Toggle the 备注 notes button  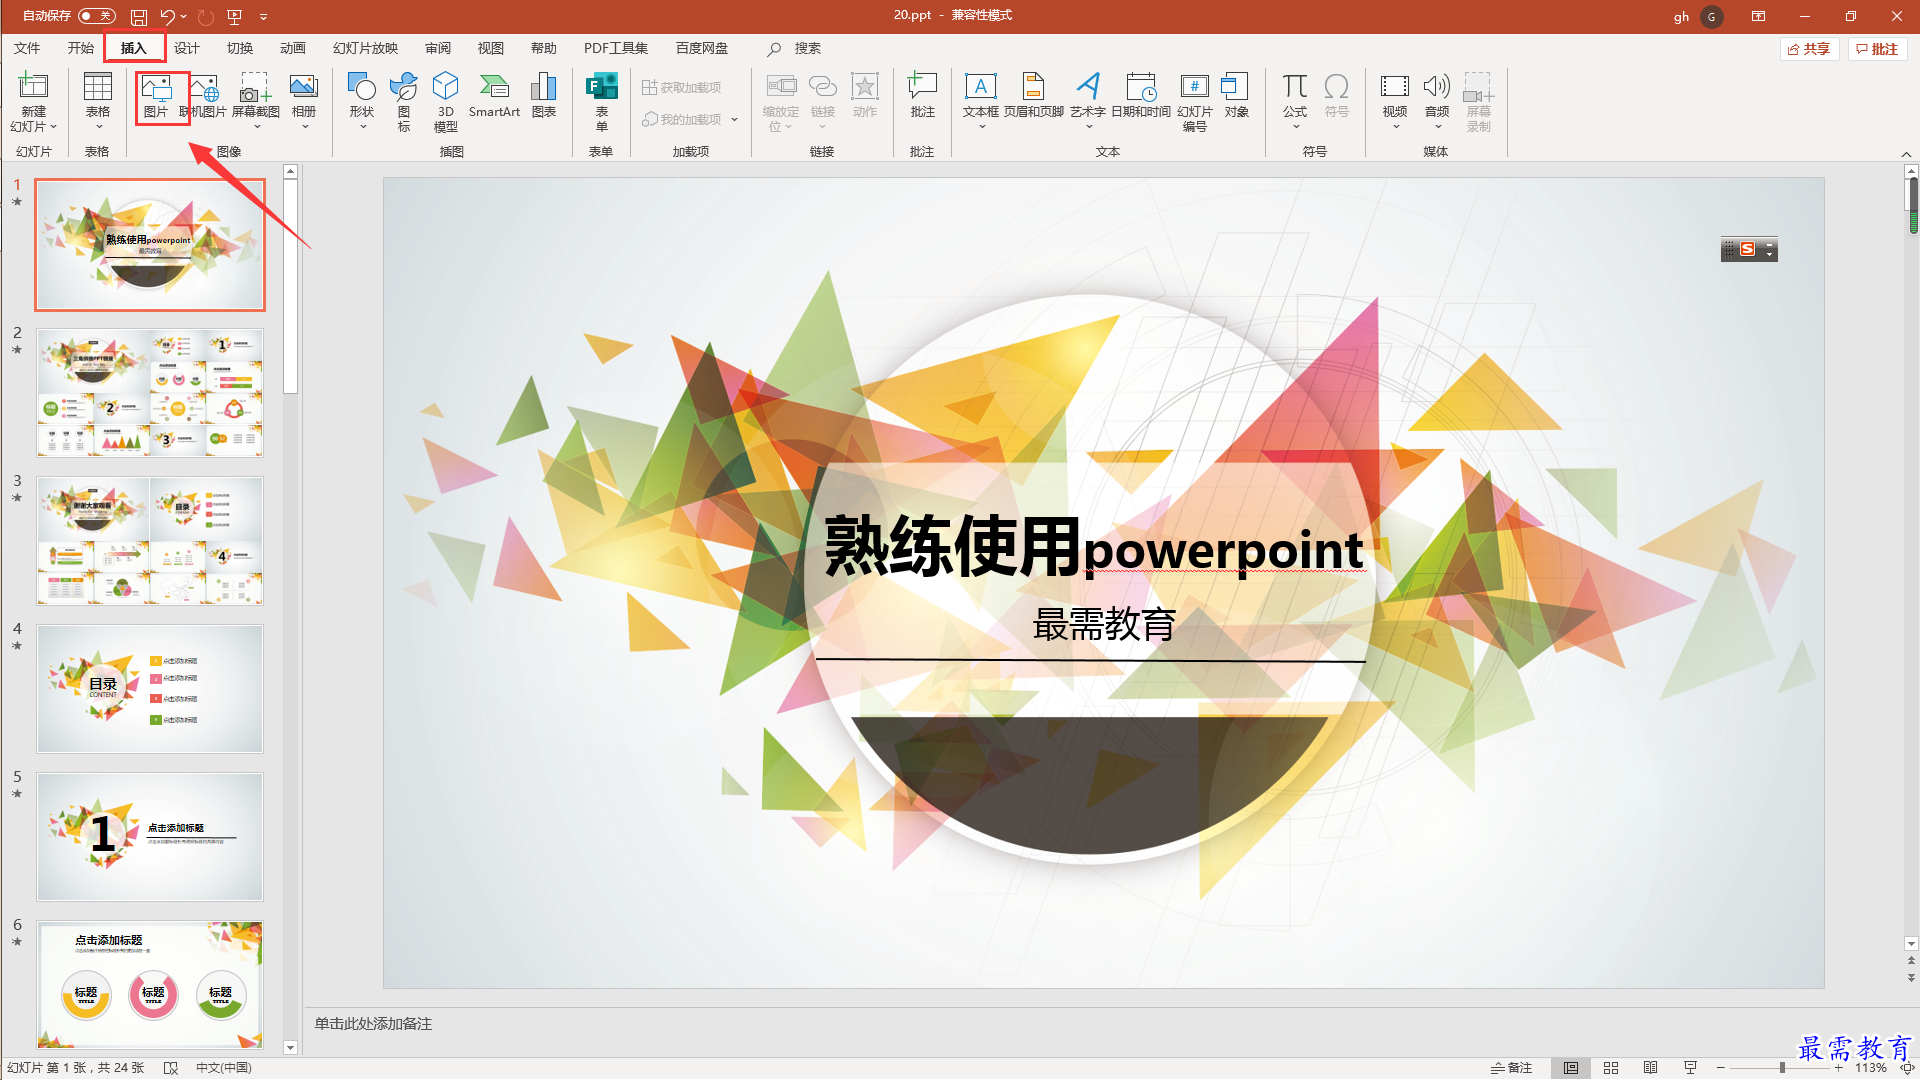pyautogui.click(x=1511, y=1068)
